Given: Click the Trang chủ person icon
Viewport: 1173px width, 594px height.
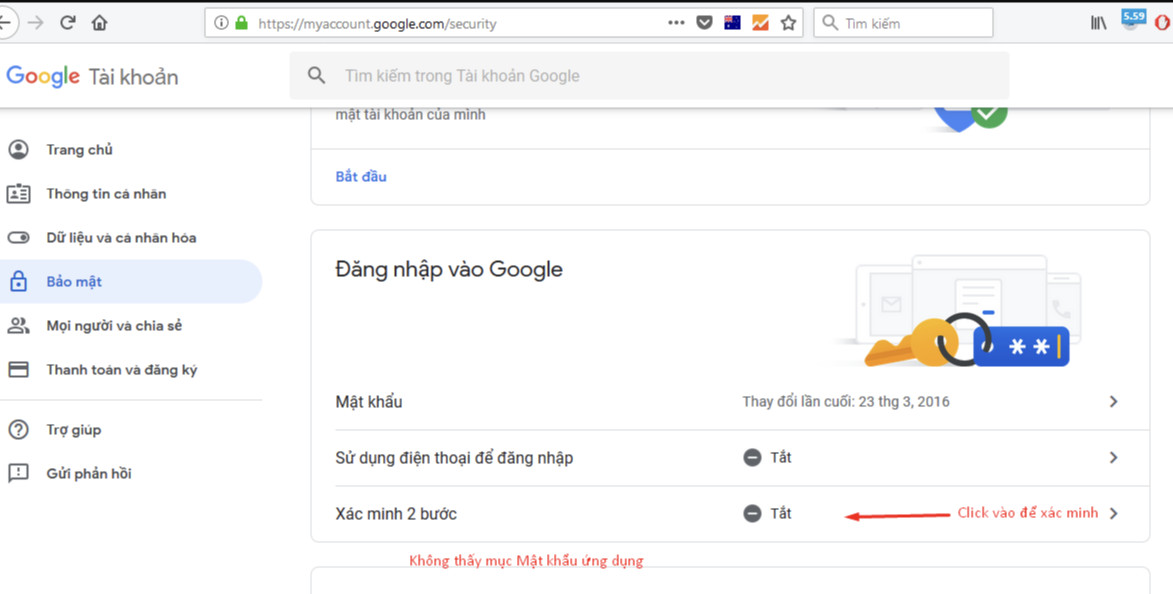Looking at the screenshot, I should 18,150.
